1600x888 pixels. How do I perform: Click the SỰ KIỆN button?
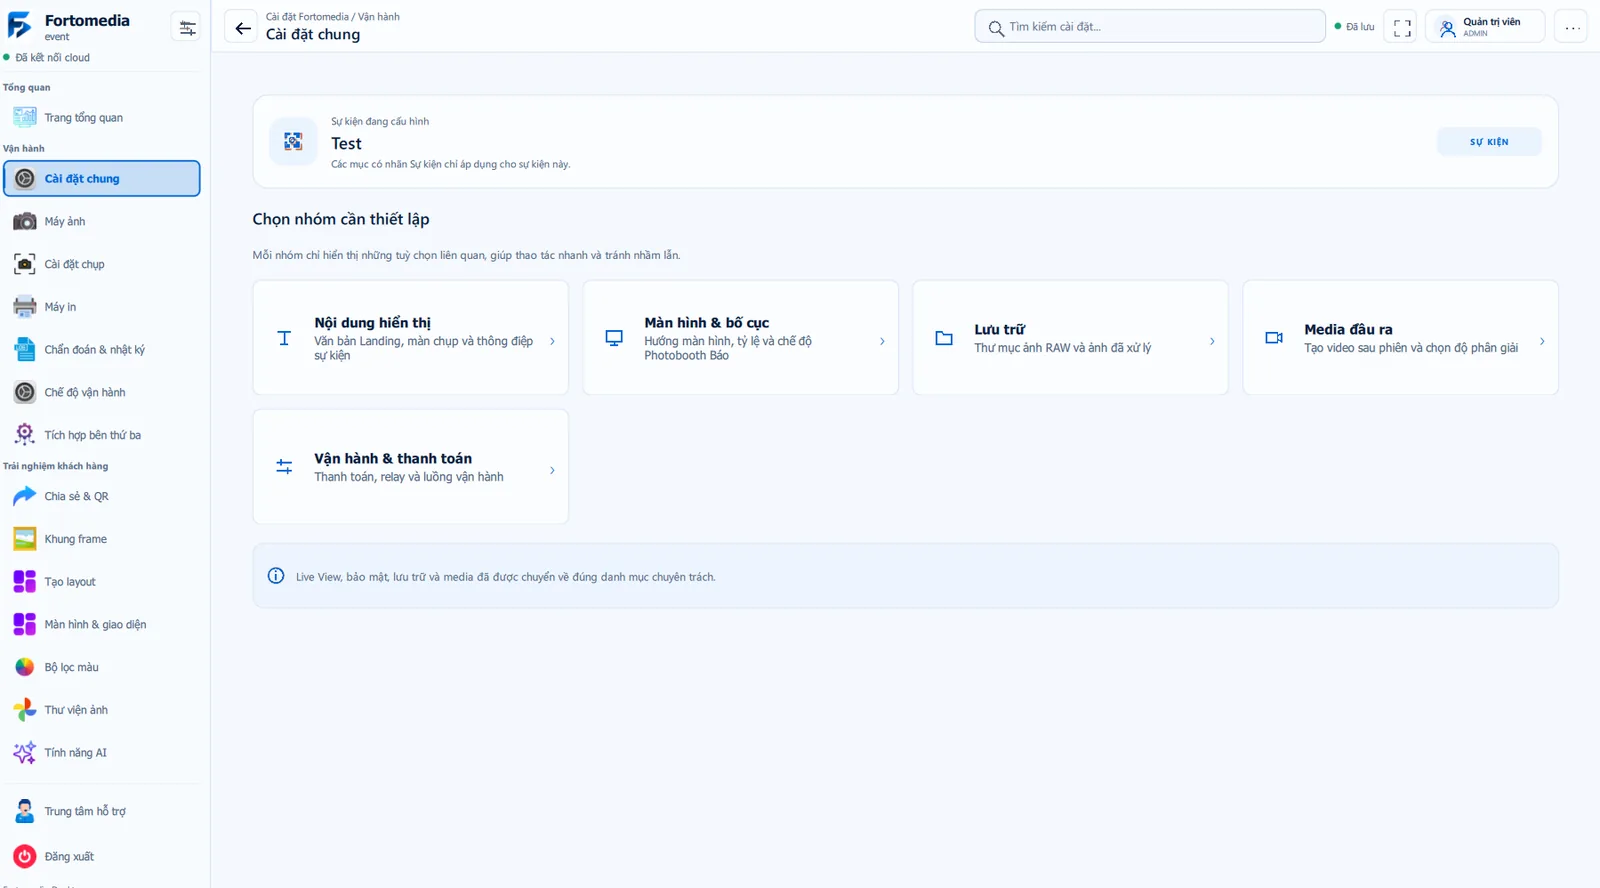tap(1489, 142)
